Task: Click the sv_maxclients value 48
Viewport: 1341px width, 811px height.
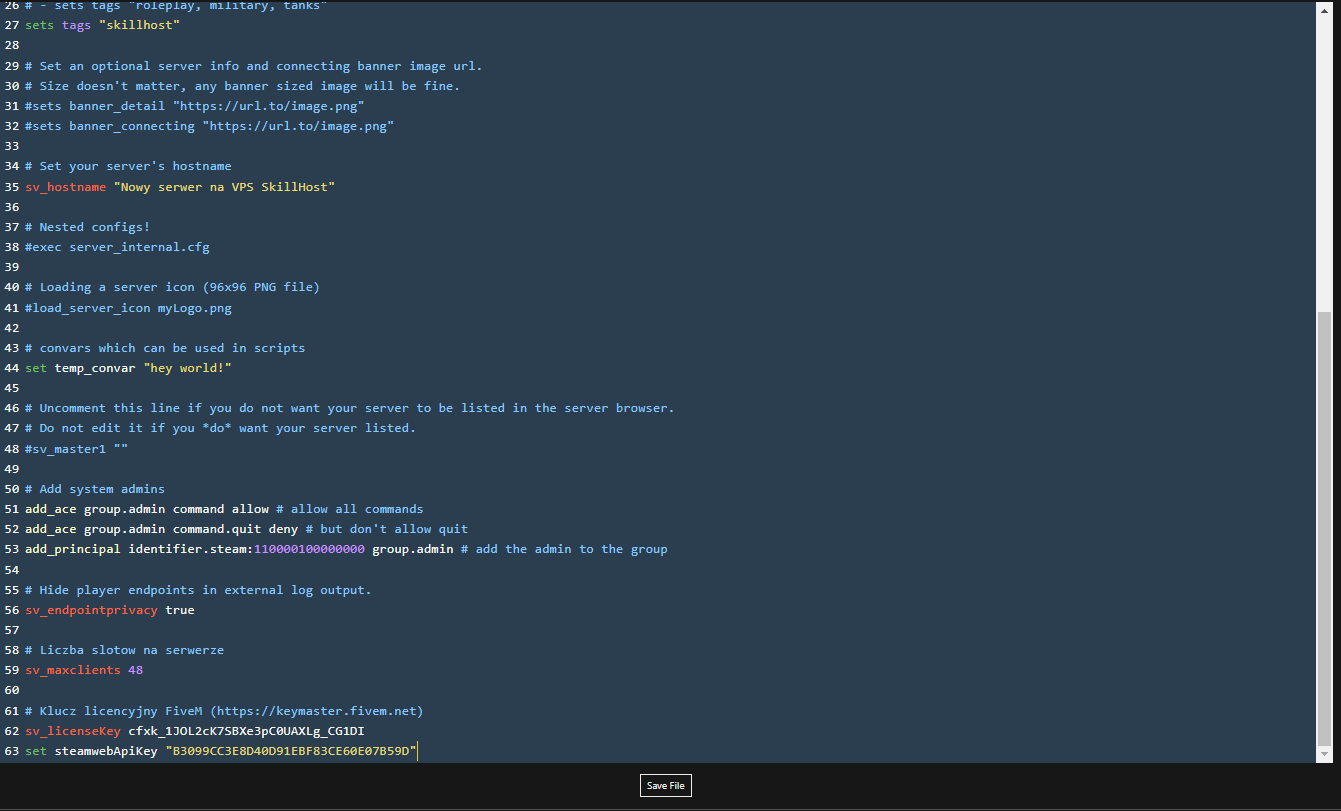Action: point(135,670)
